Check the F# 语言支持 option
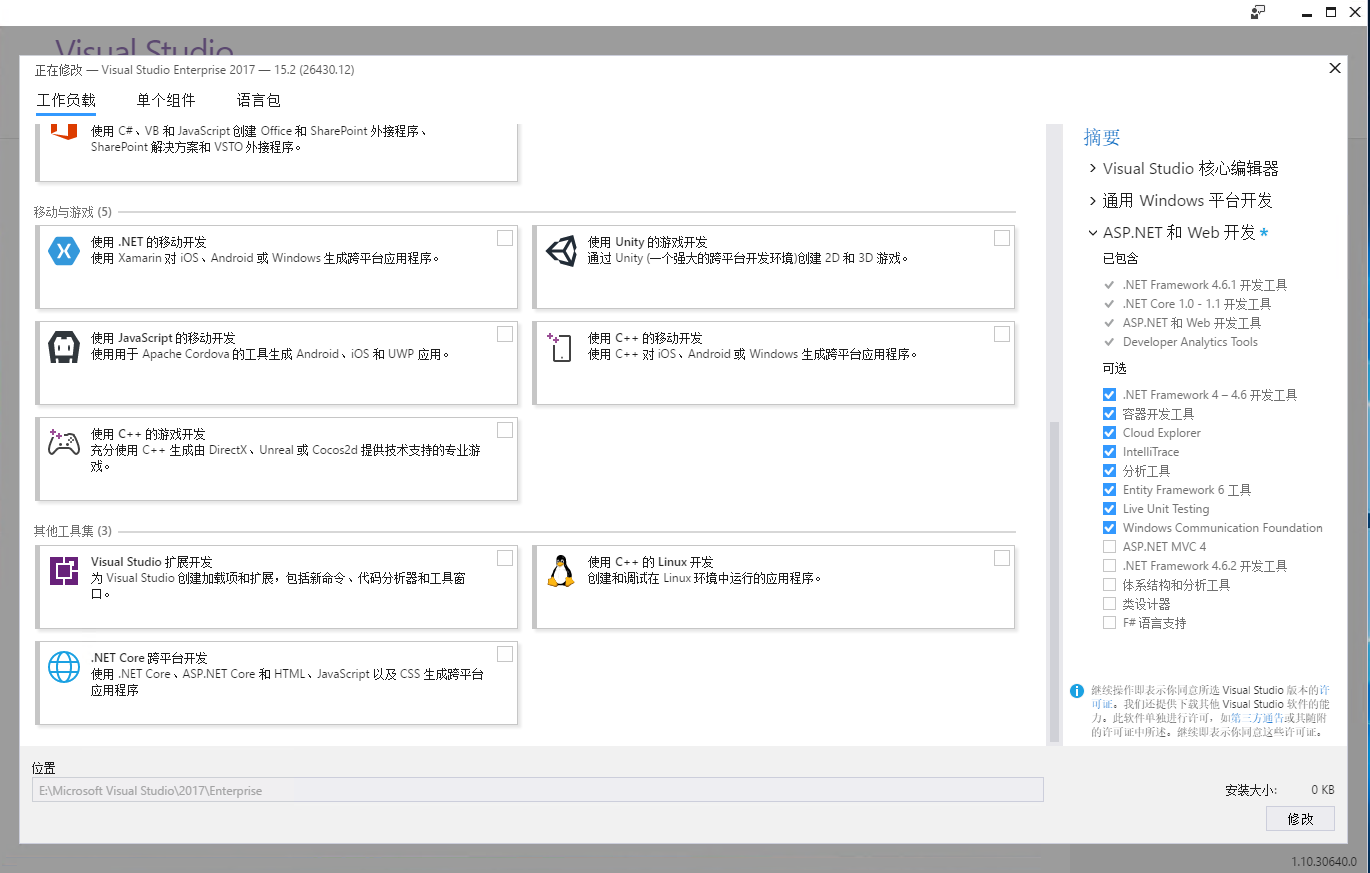The width and height of the screenshot is (1370, 873). pos(1109,622)
